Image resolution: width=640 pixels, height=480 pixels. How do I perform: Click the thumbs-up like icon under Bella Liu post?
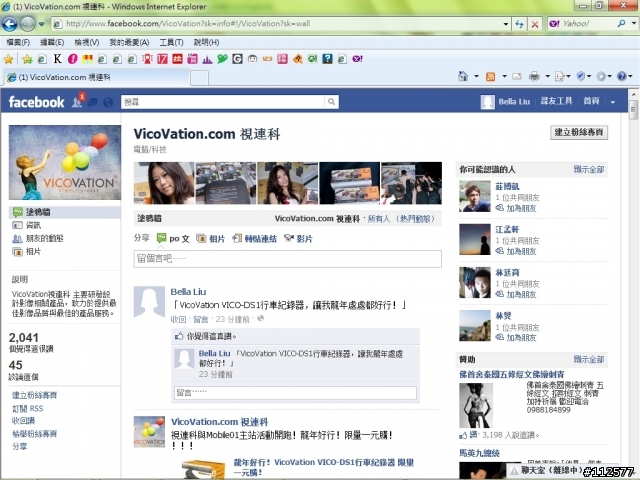click(179, 336)
